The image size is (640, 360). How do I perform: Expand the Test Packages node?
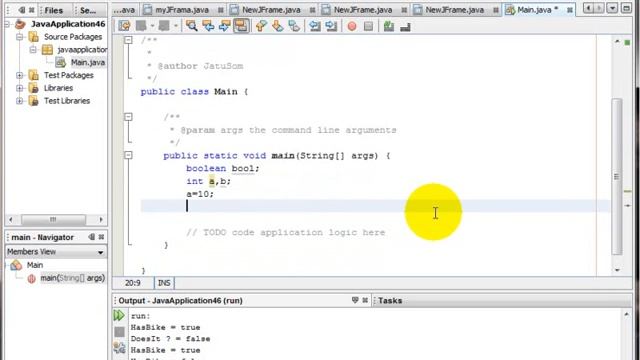(19, 75)
